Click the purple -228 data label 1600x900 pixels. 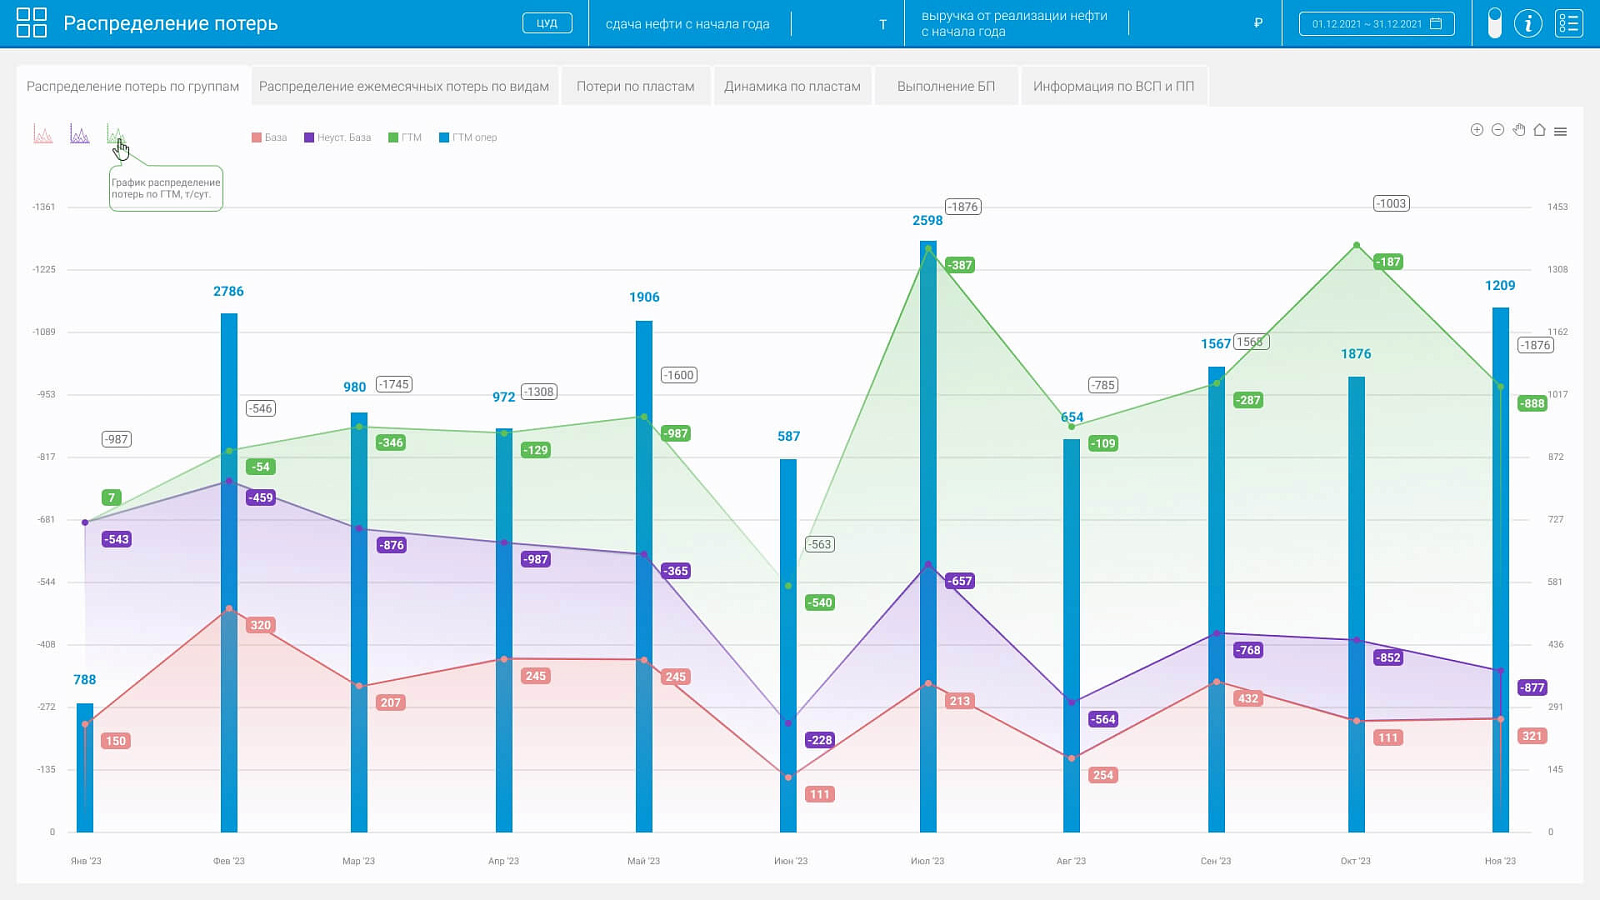point(820,740)
